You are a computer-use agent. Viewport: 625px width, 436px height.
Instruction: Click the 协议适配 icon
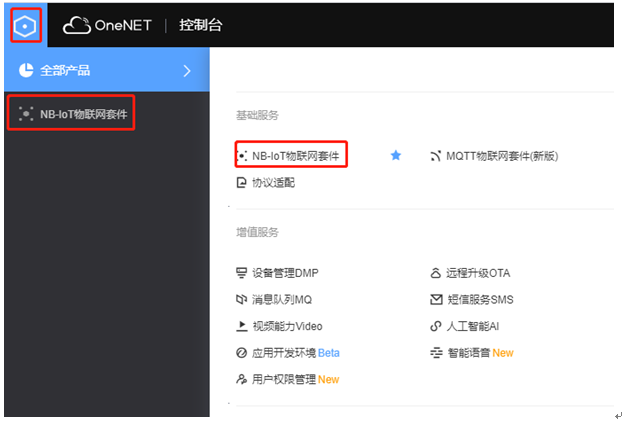point(242,183)
